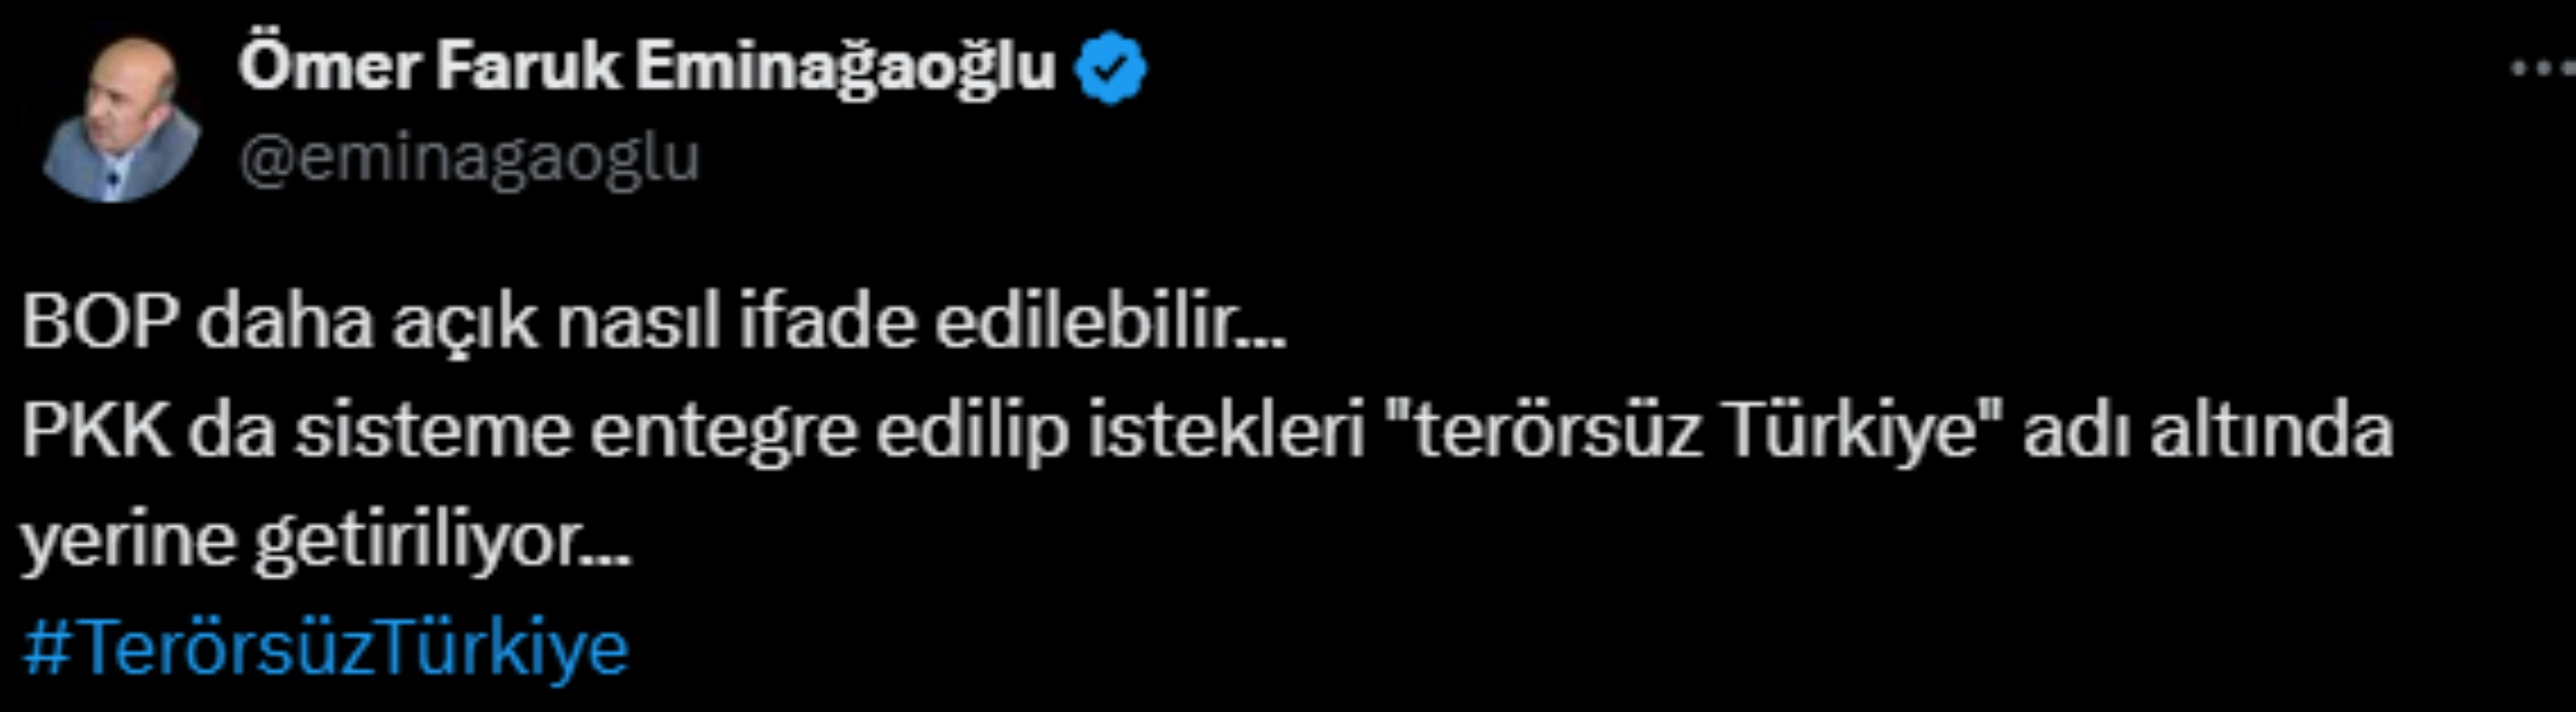Open the three-dot more options menu

coord(2544,68)
